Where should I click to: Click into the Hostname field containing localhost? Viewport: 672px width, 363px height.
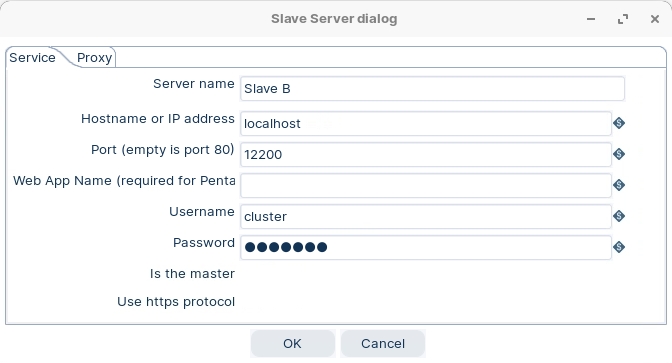coord(426,123)
